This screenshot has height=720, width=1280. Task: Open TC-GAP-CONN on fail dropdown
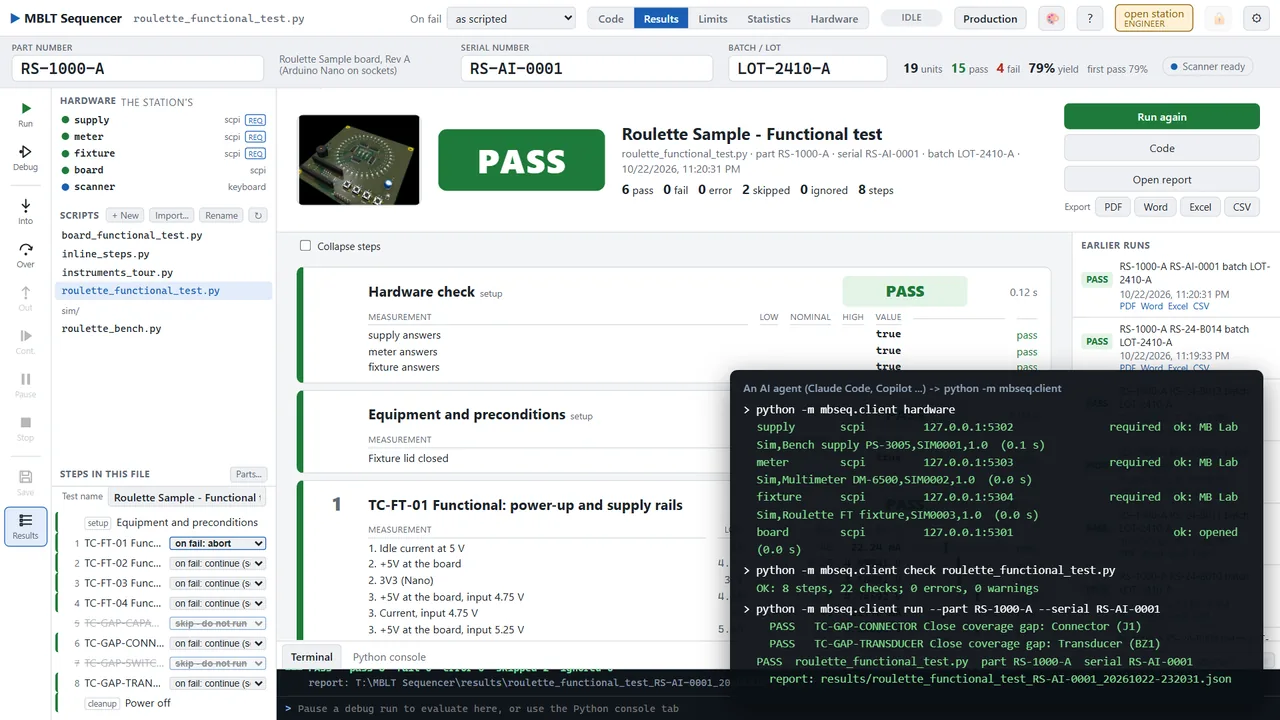pyautogui.click(x=218, y=643)
